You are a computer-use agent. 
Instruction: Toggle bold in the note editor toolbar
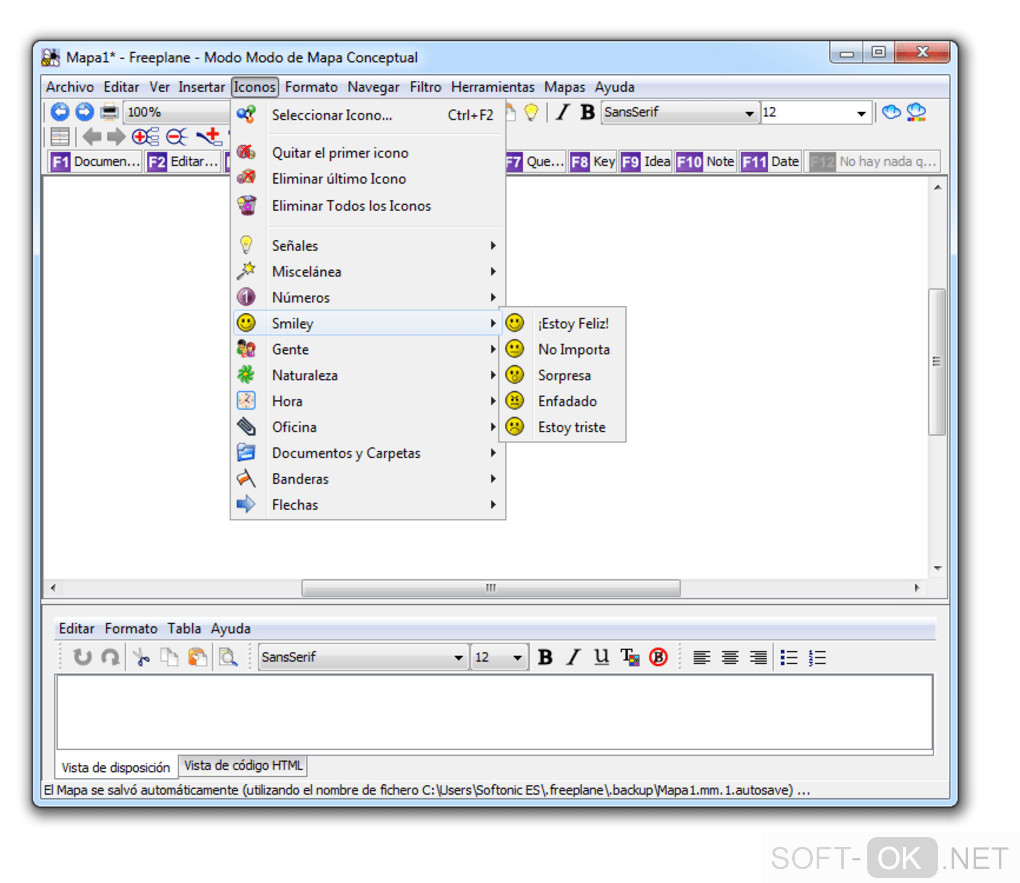click(x=545, y=657)
